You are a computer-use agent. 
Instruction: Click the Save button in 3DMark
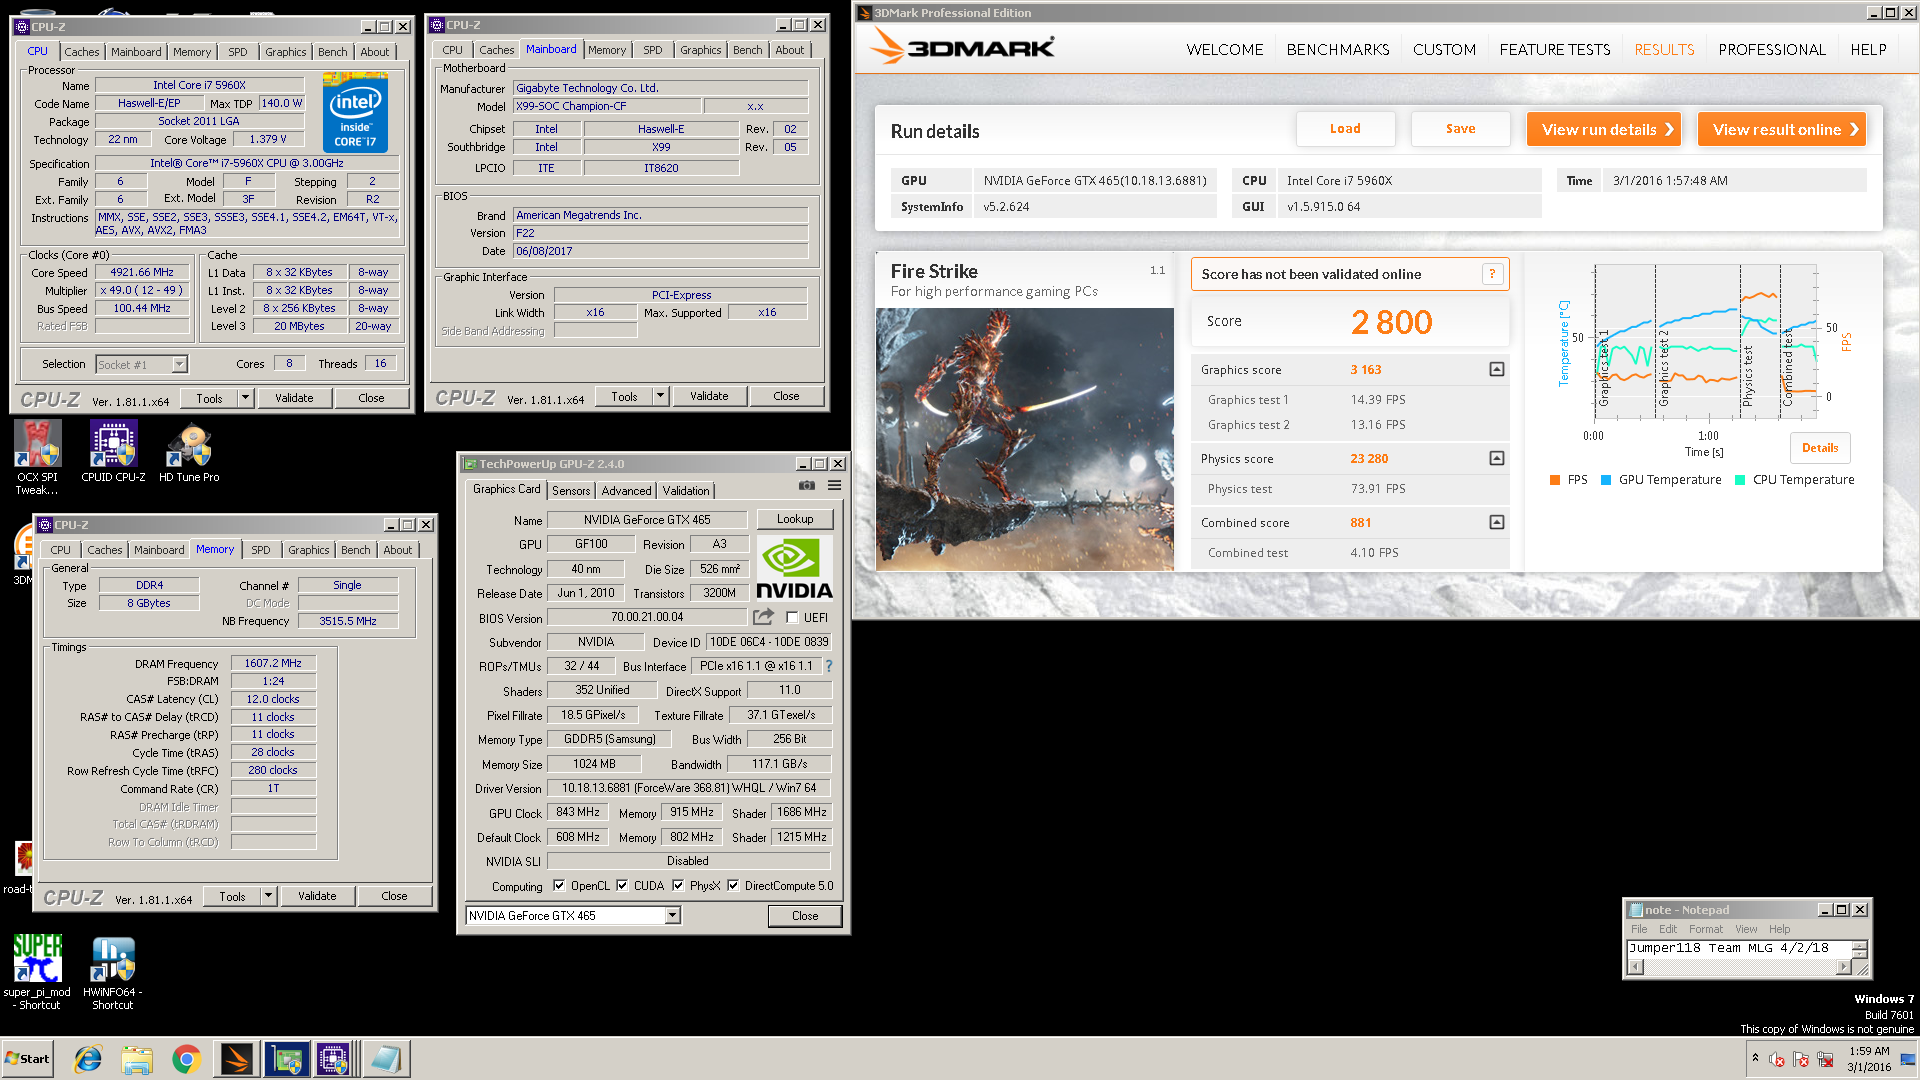pos(1460,129)
